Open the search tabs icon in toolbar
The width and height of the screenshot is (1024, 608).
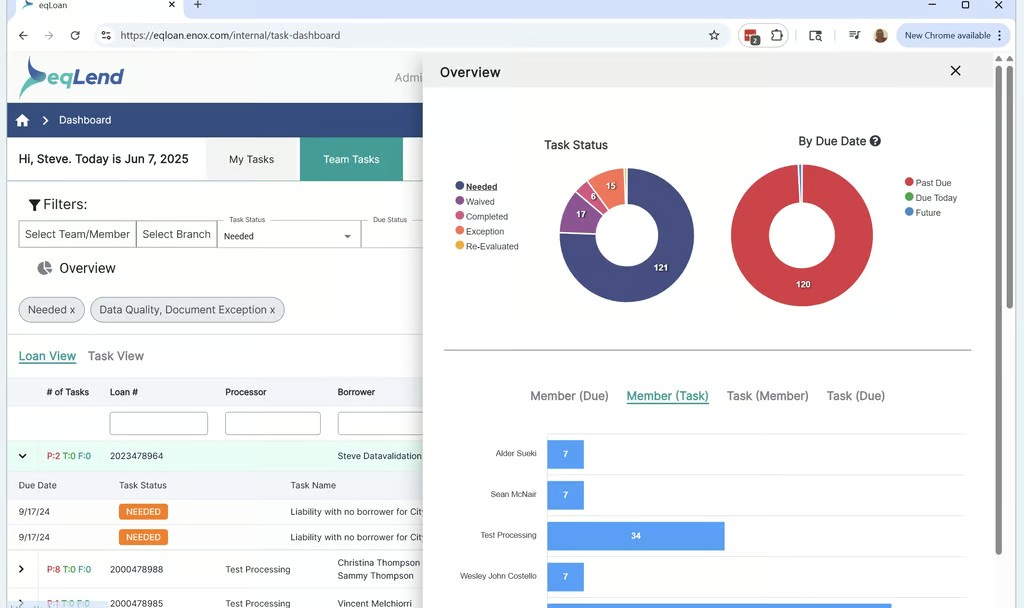[816, 35]
